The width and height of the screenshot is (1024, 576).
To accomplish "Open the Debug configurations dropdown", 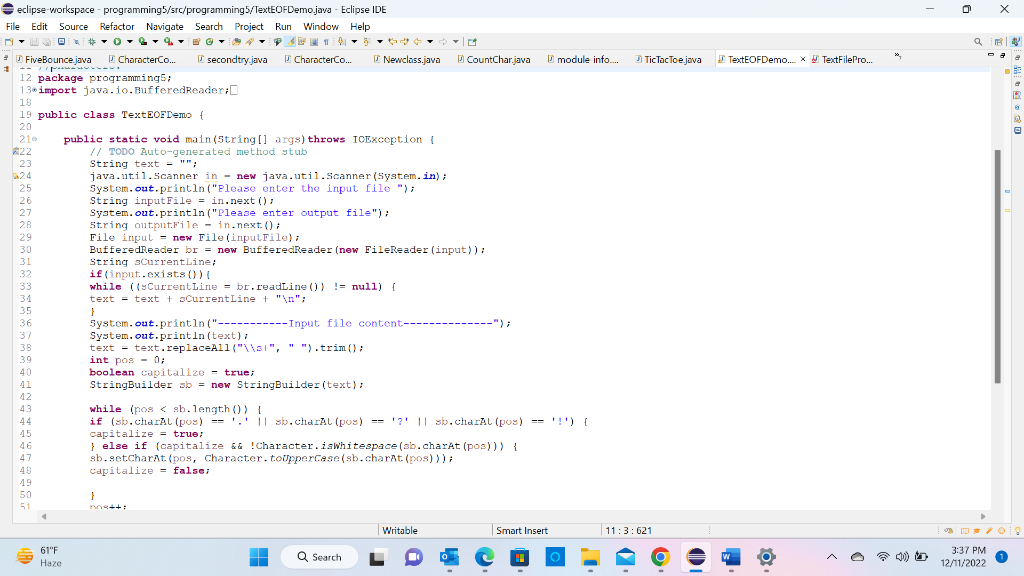I will coord(104,42).
